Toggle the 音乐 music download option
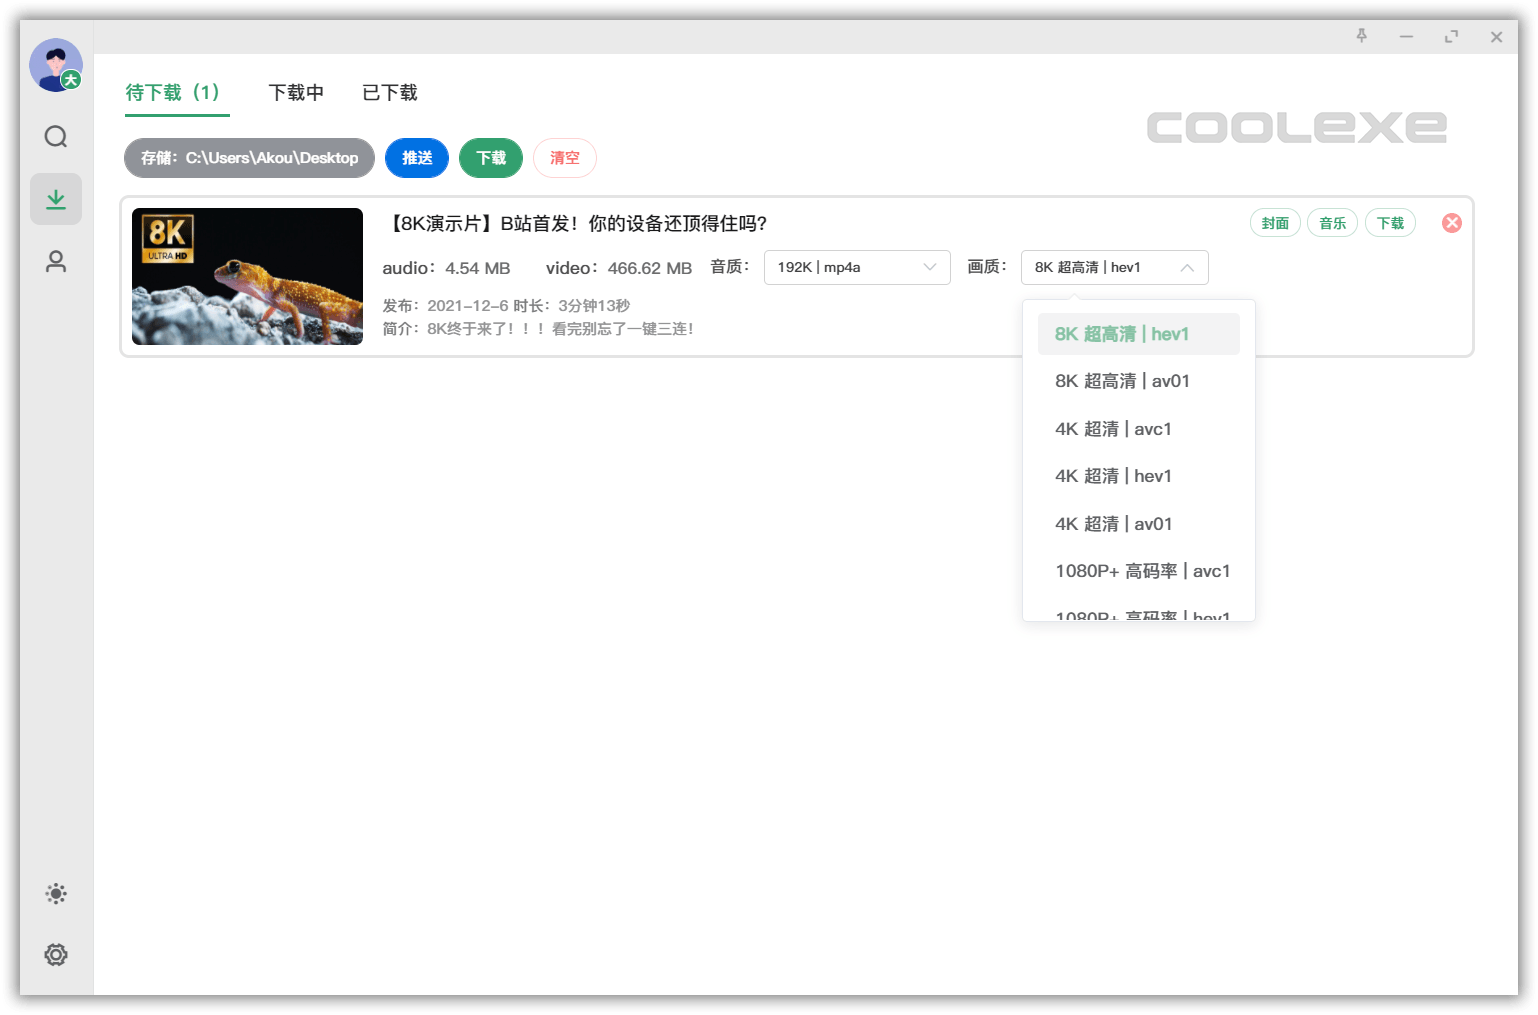The image size is (1538, 1015). click(1332, 222)
